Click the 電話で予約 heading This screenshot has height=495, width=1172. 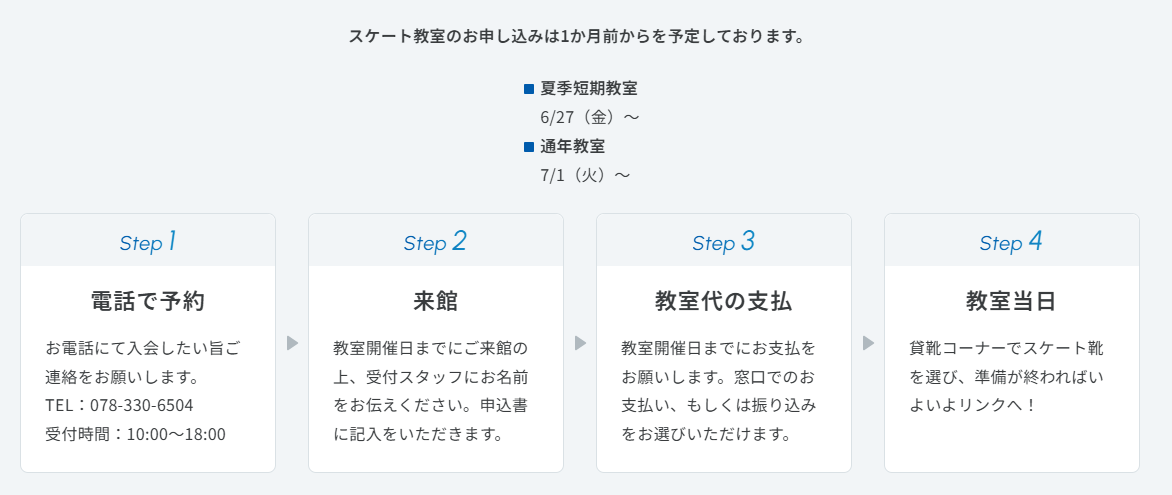pyautogui.click(x=148, y=301)
